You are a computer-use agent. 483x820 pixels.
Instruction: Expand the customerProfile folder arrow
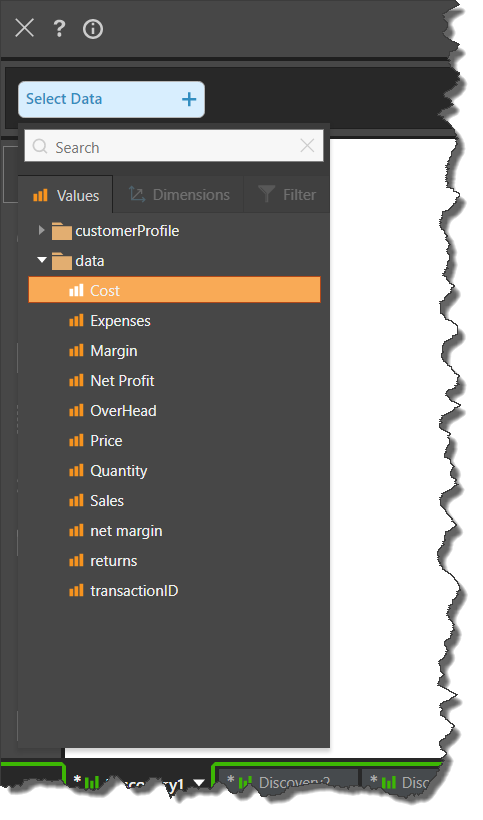click(41, 230)
